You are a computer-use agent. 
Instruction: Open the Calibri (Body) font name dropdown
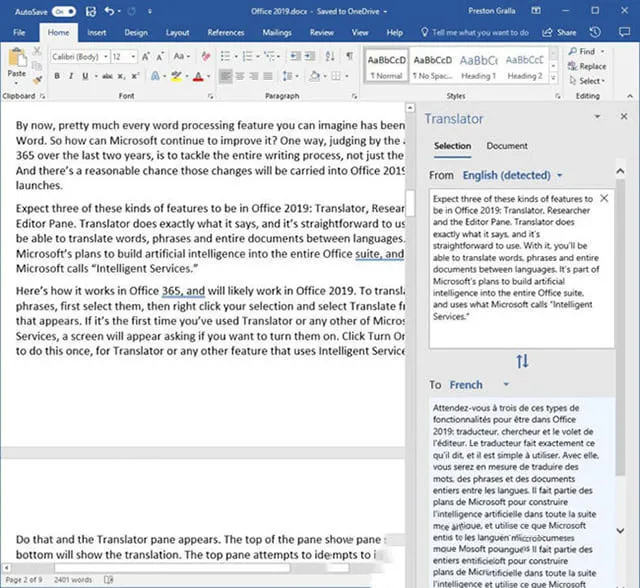click(106, 56)
